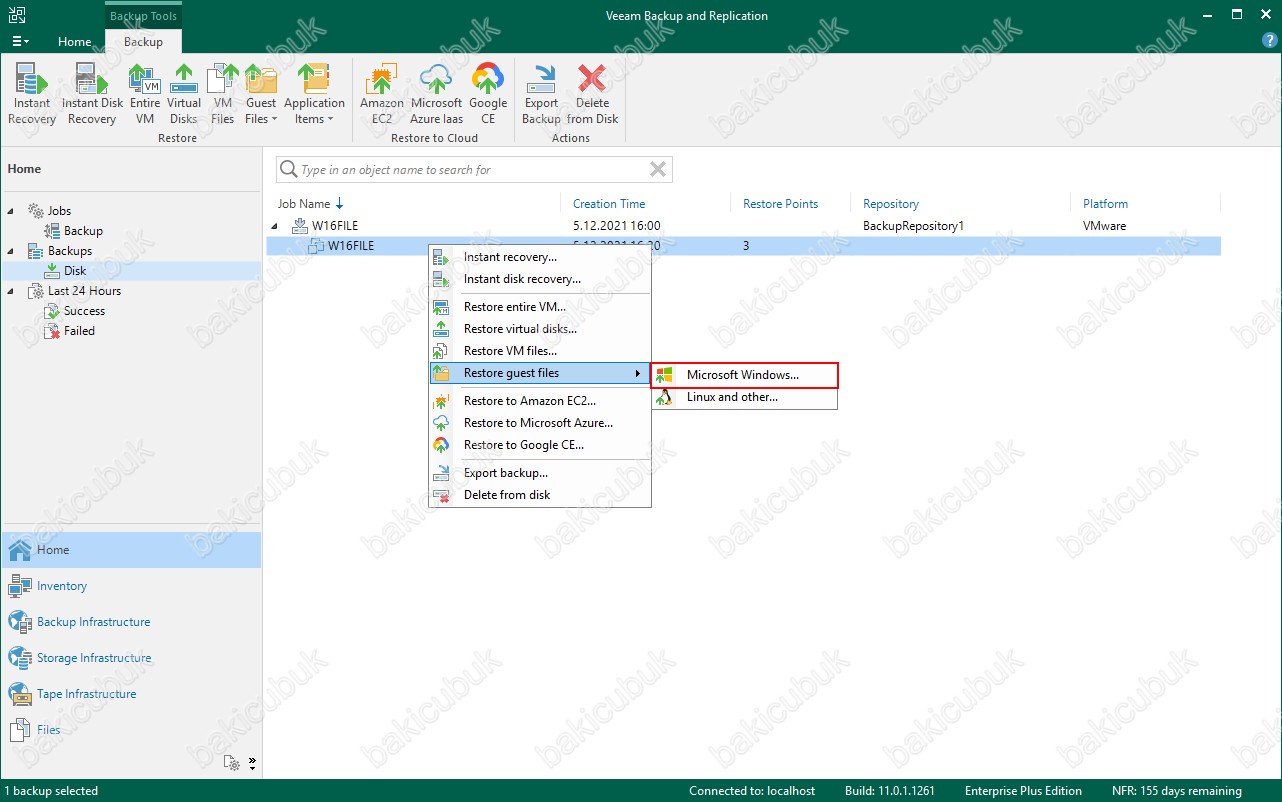Screen dimensions: 1282x802
Task: Choose Instant disk recovery... menu entry
Action: pyautogui.click(x=540, y=279)
